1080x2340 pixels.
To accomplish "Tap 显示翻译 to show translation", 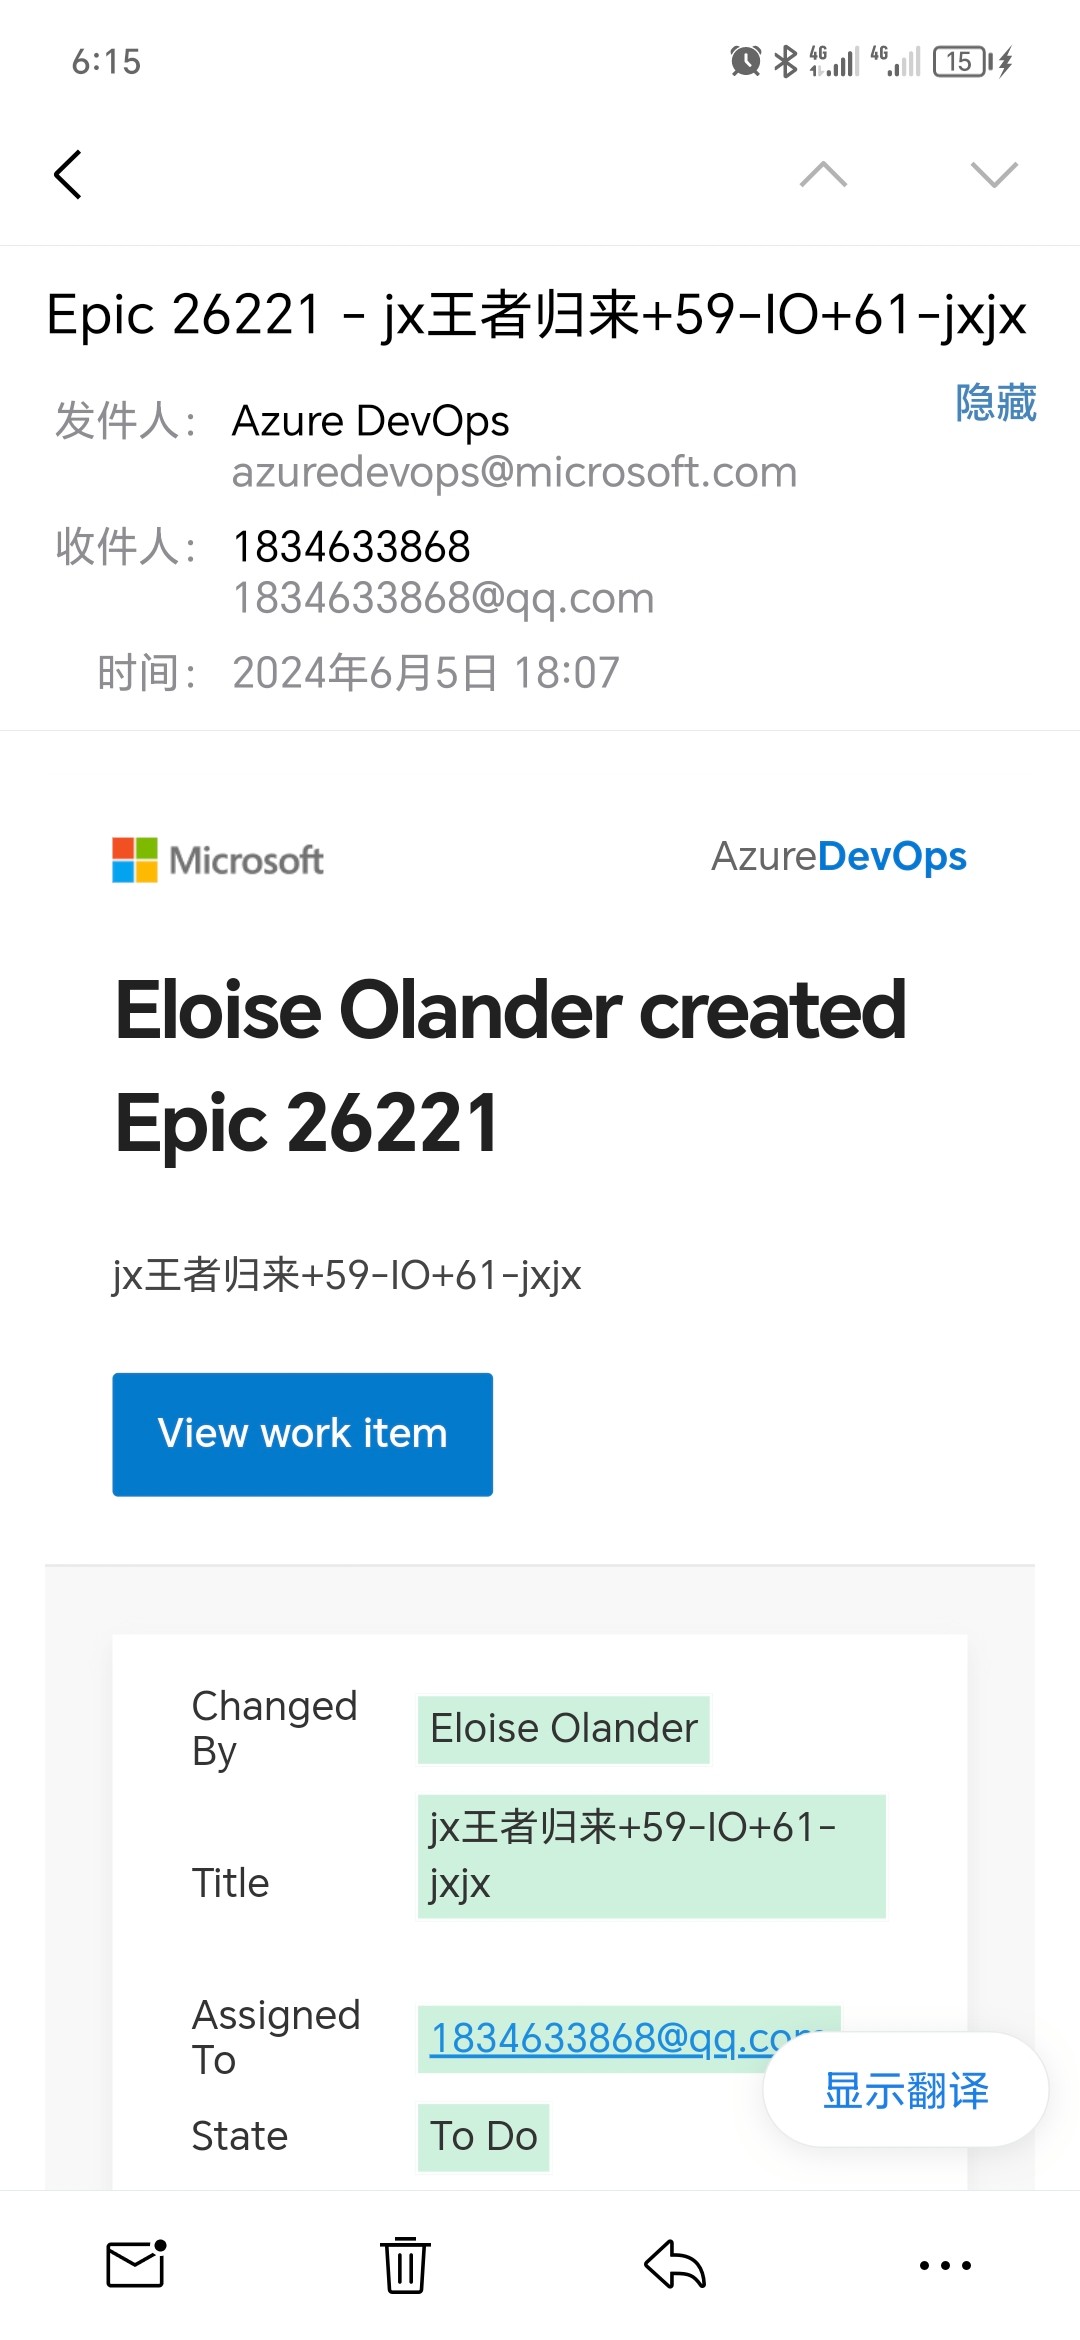I will [905, 2090].
